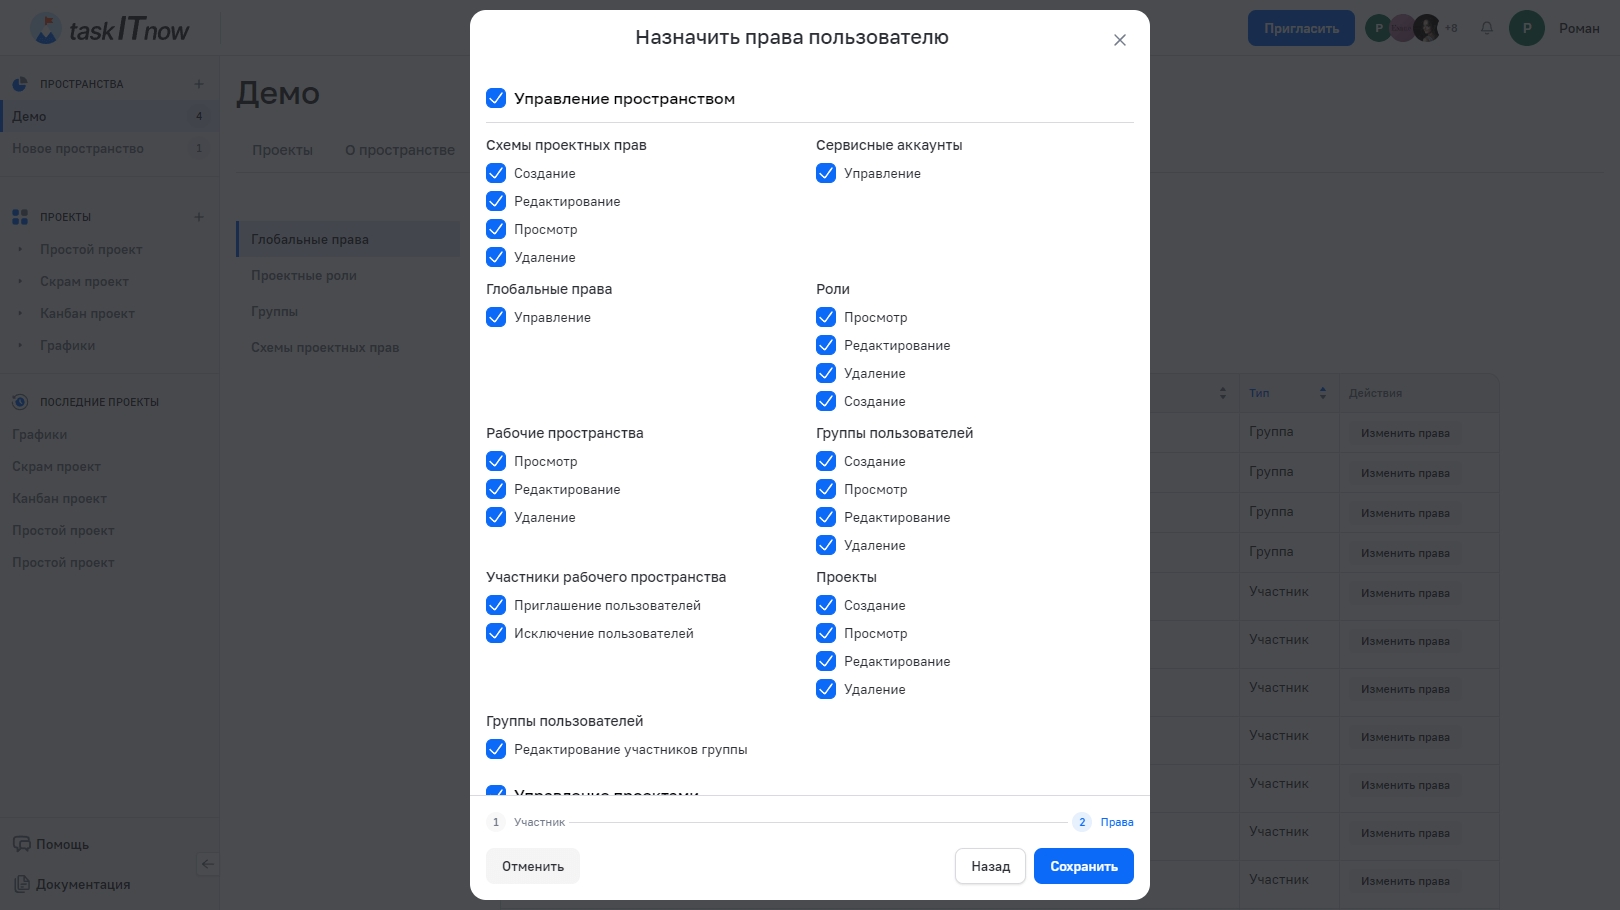Click the notification bell icon
Screen dimensions: 1620x910
coord(1486,28)
